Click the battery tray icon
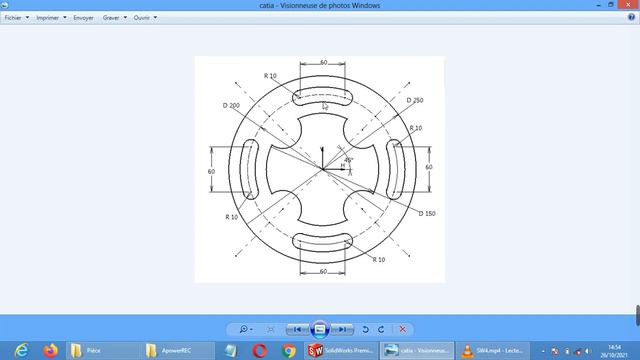This screenshot has height=360, width=640. click(567, 351)
